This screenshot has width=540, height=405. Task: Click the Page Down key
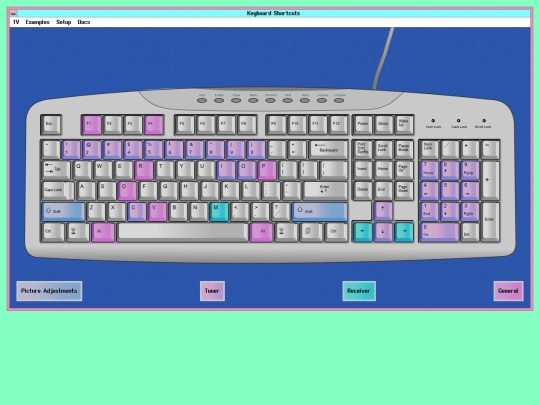click(x=404, y=191)
